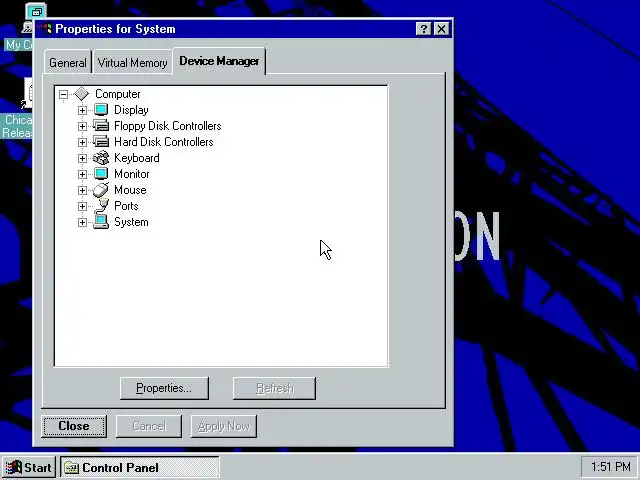Click the Close button

[x=74, y=426]
